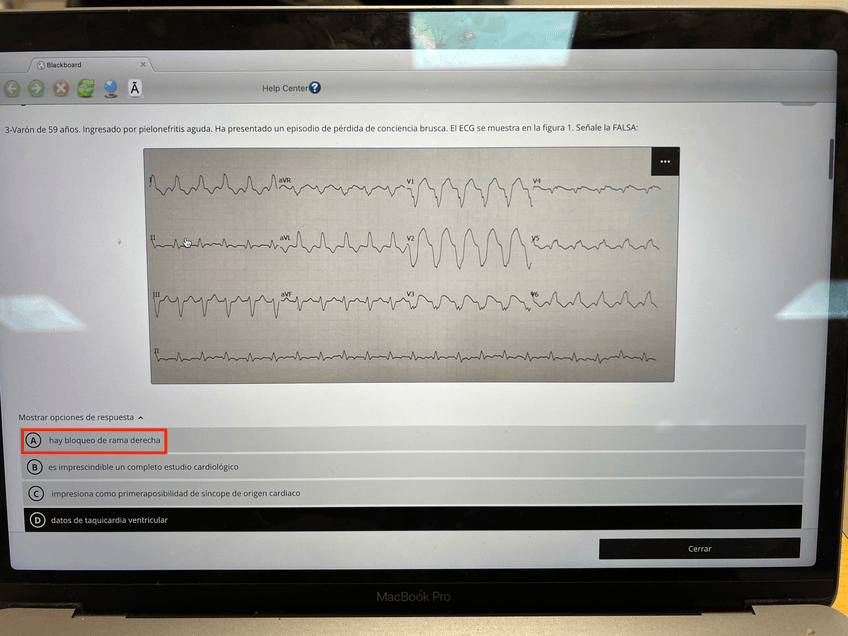Open the Help Center link
This screenshot has width=848, height=636.
coord(284,88)
